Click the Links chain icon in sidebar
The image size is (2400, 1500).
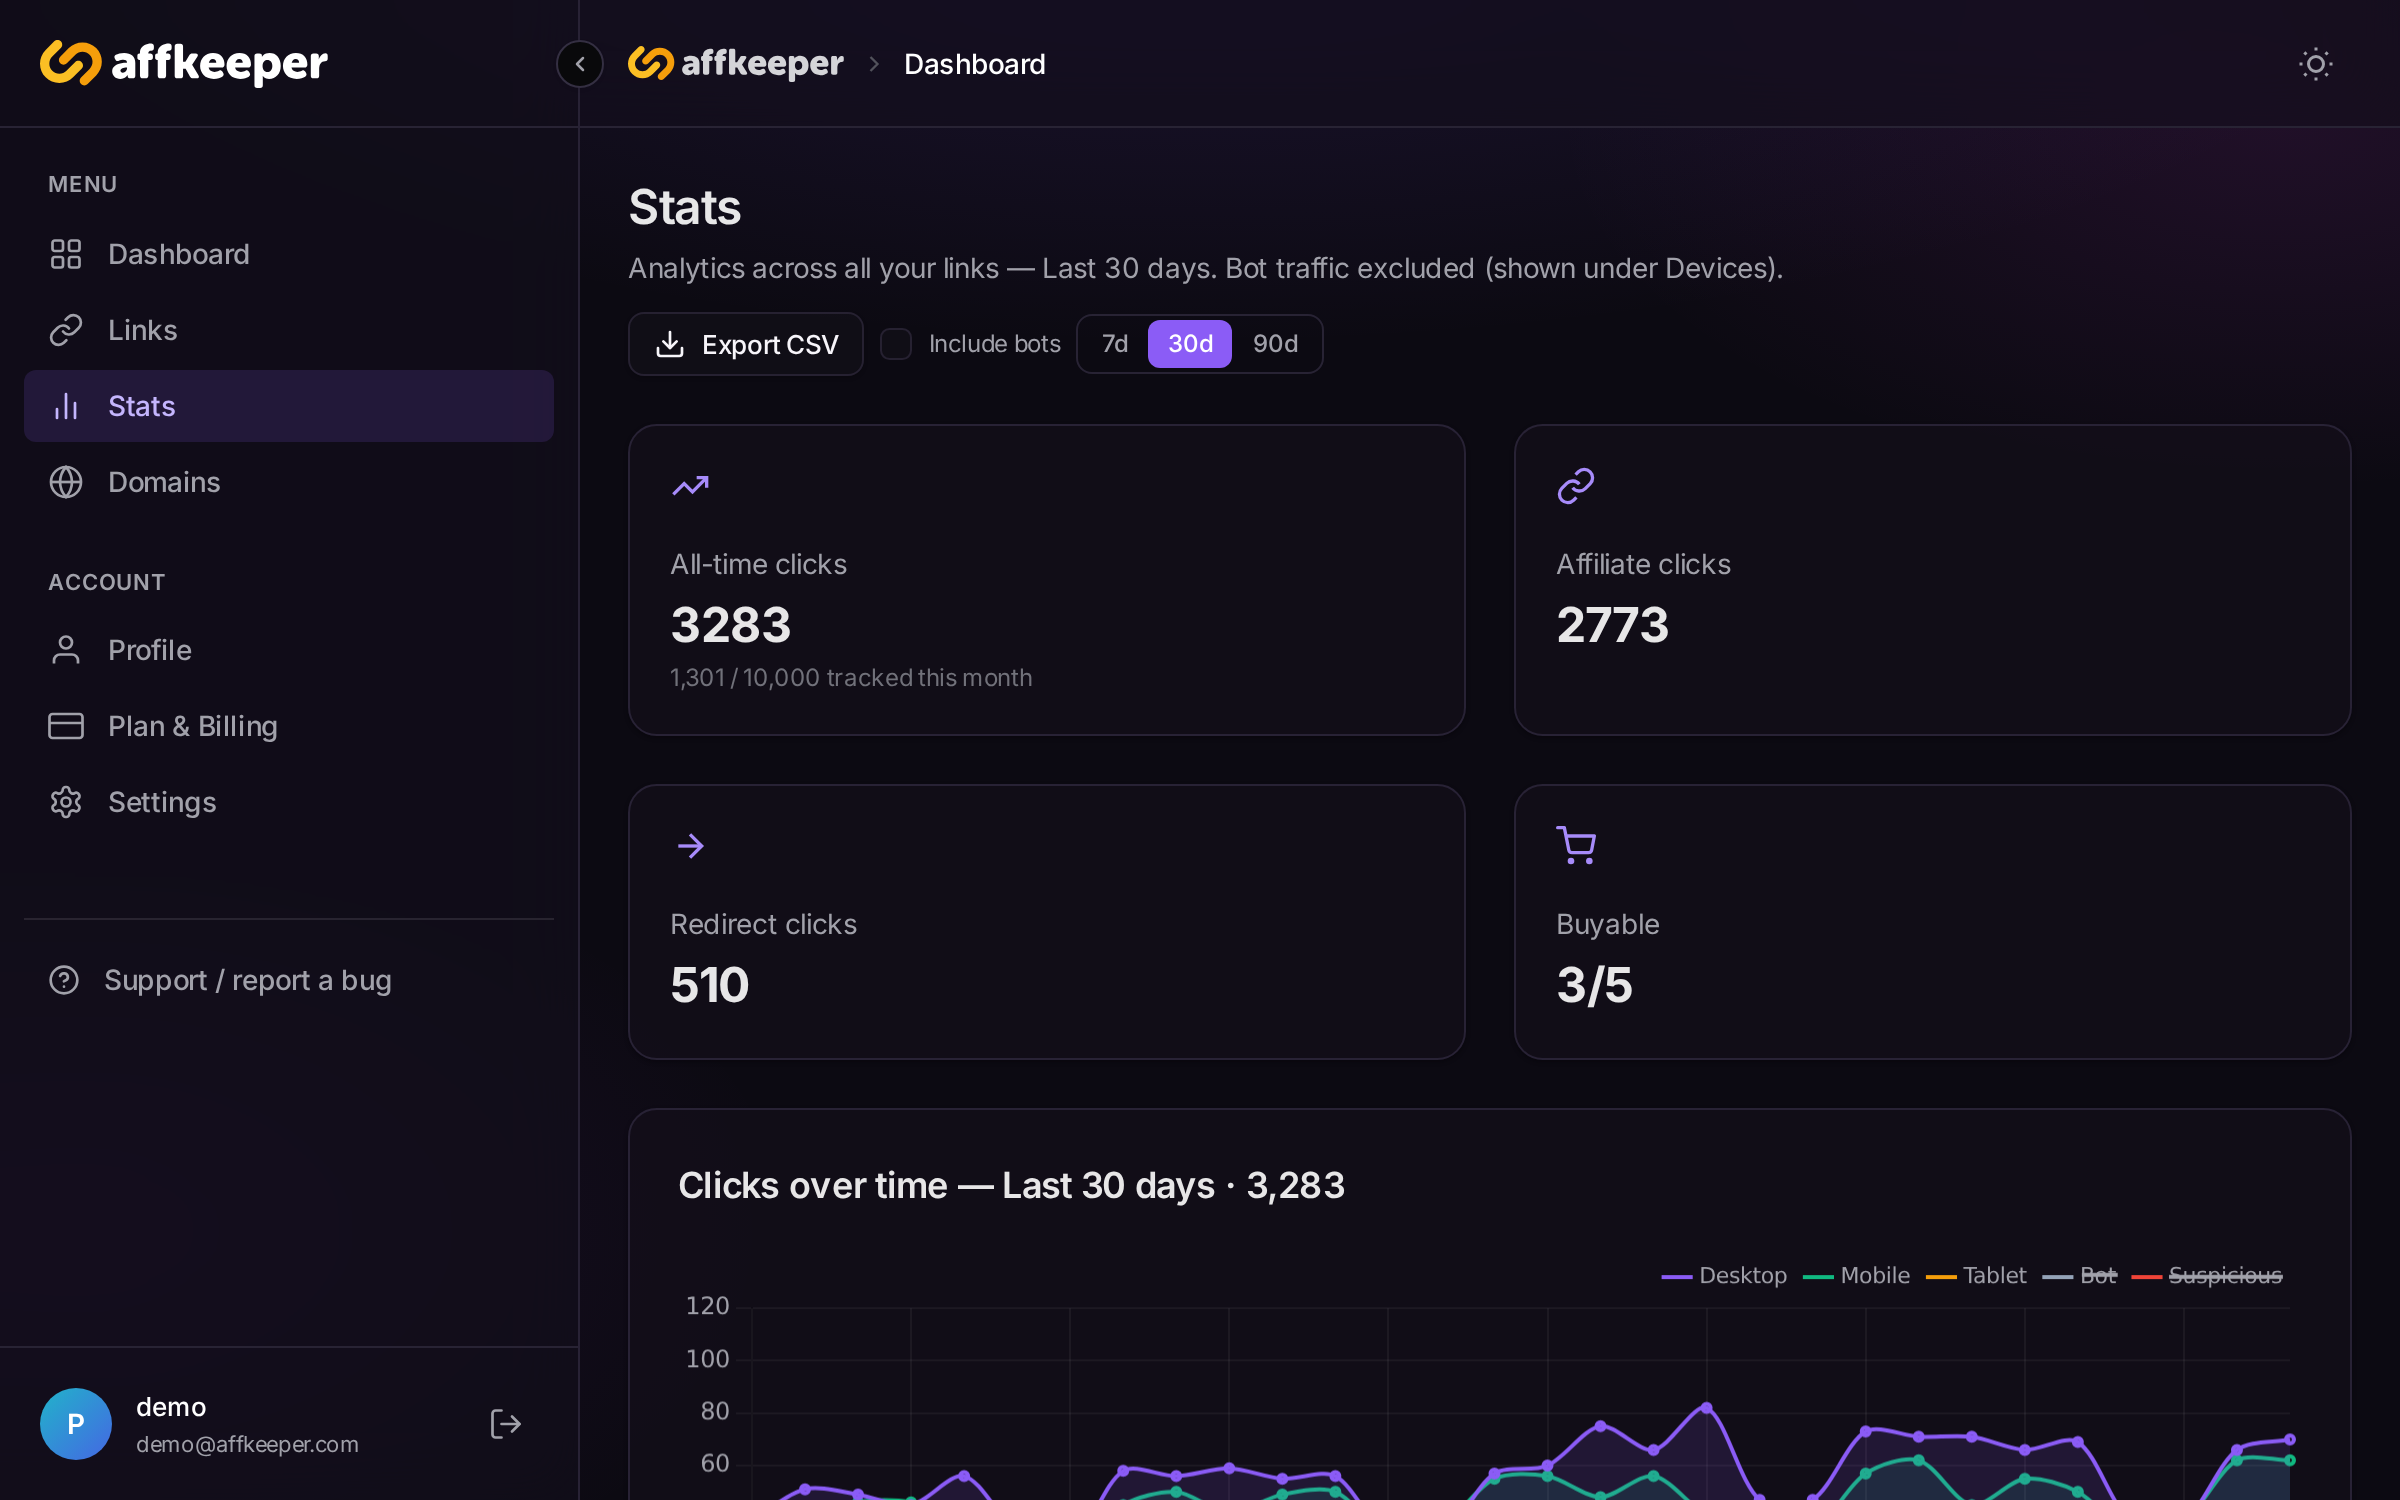point(66,330)
